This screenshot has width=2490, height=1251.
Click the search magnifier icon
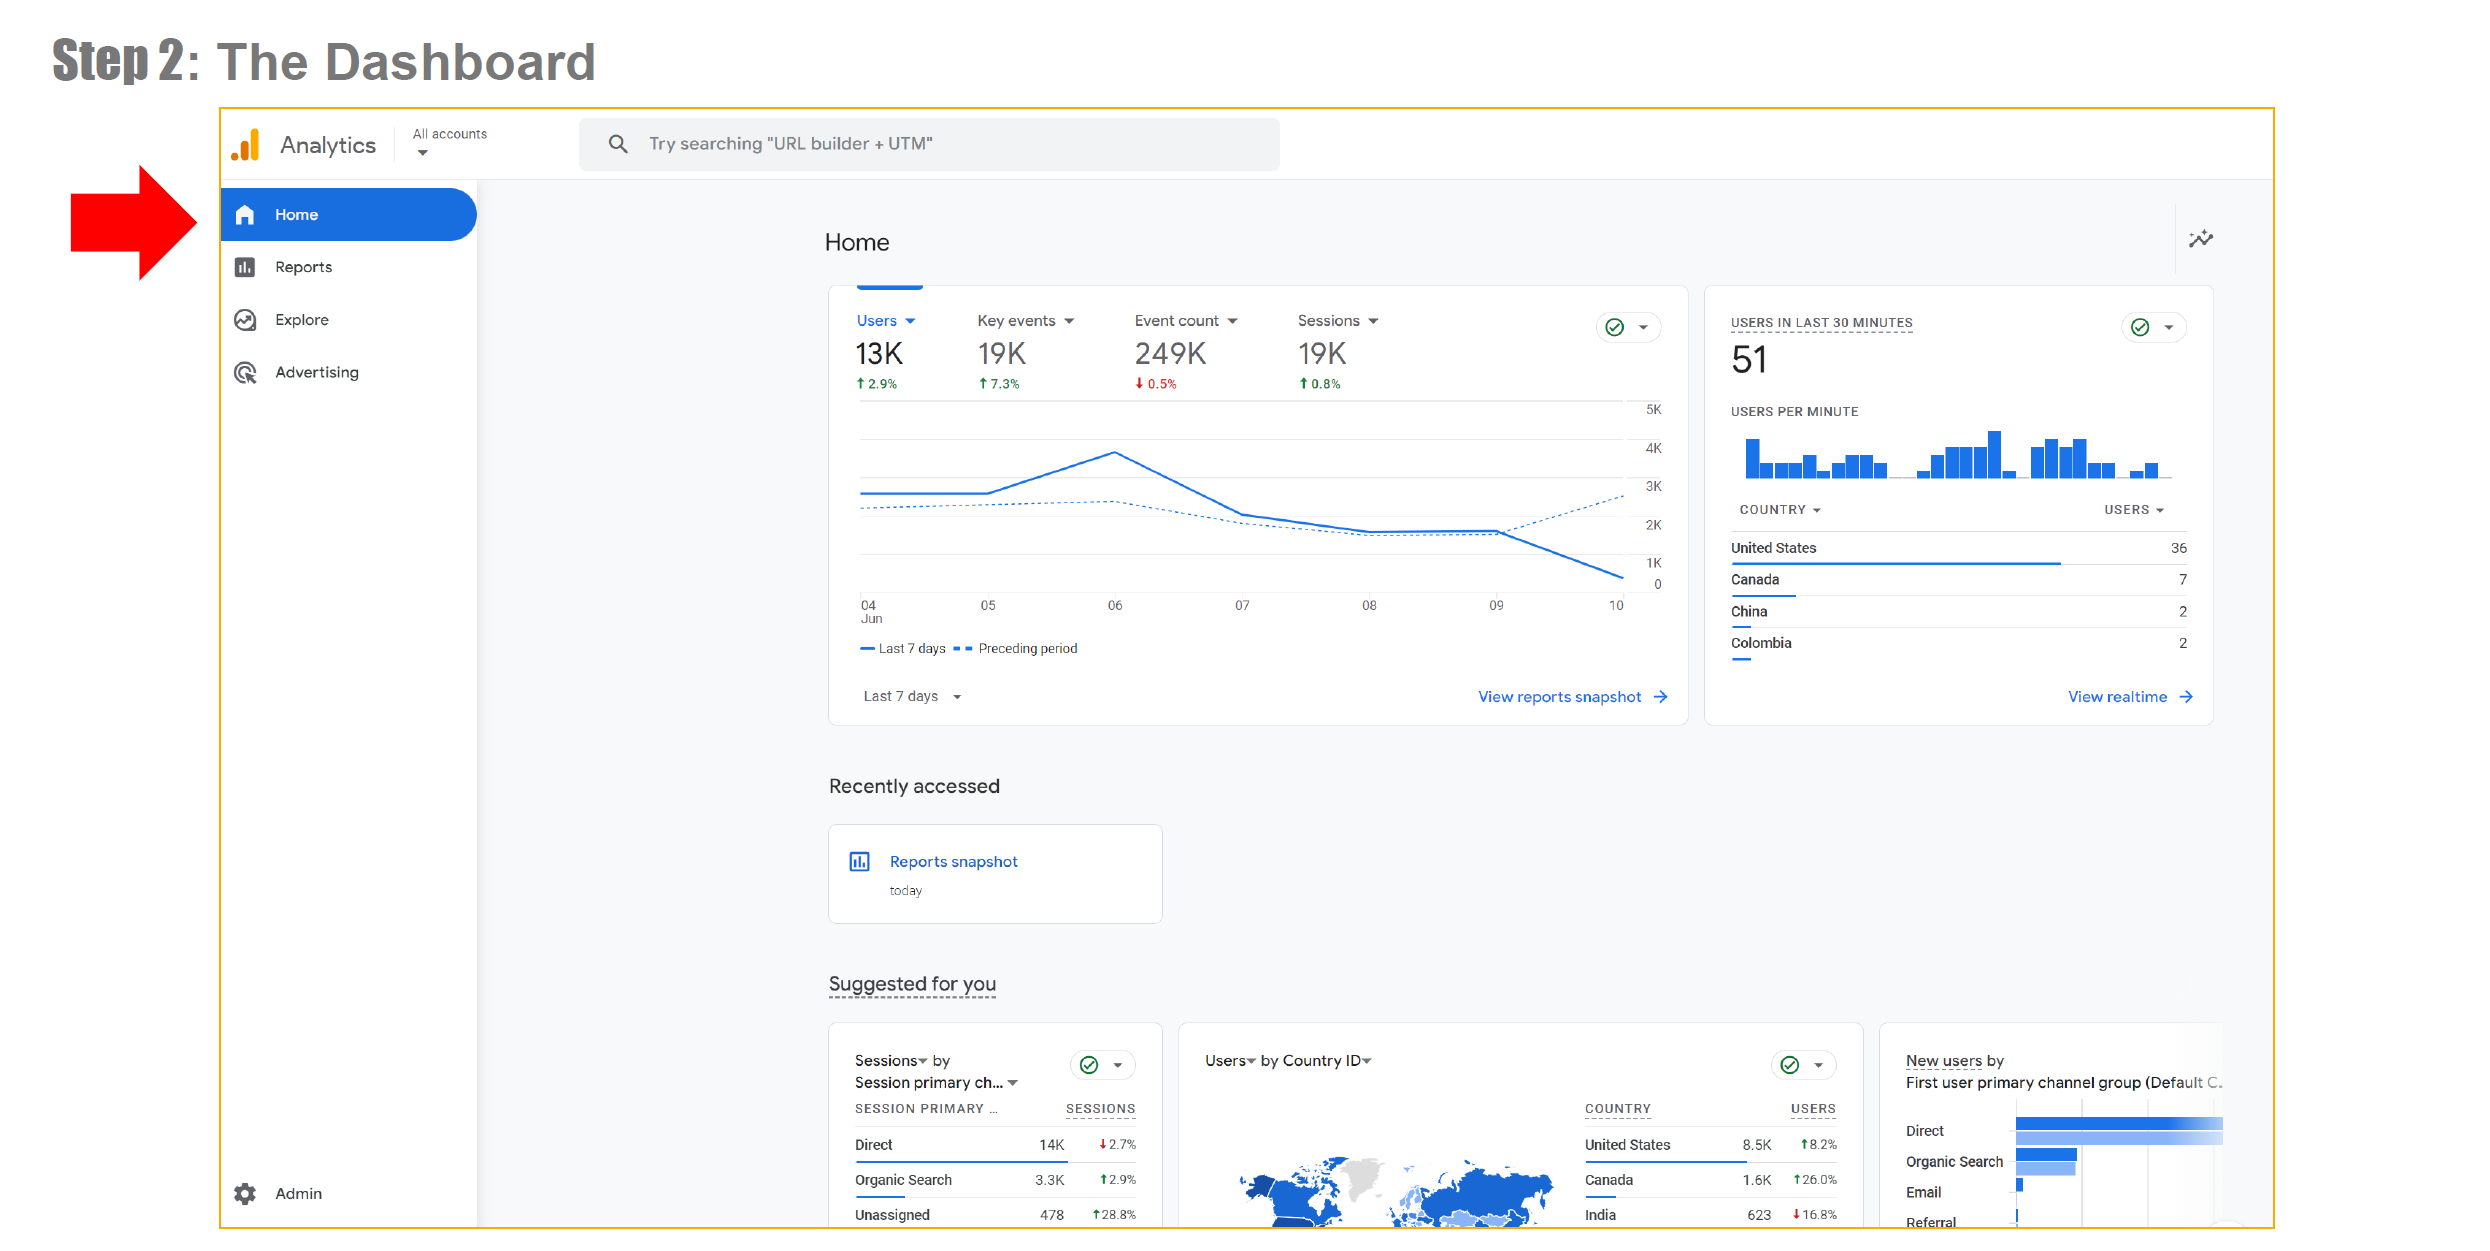(x=618, y=144)
